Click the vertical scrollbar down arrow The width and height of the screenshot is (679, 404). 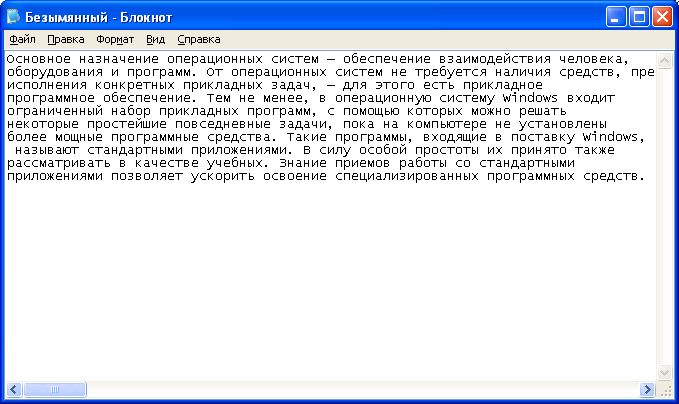click(x=664, y=372)
